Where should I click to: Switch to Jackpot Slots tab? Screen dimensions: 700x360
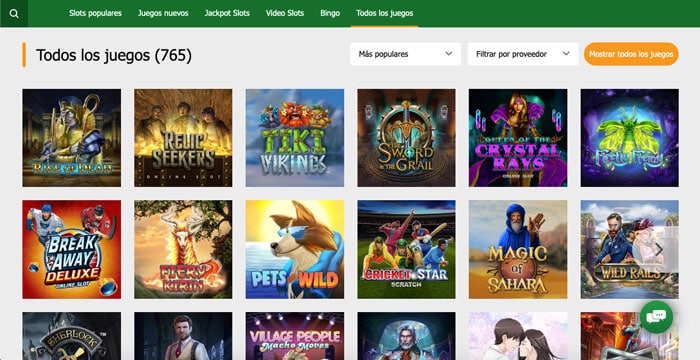coord(227,13)
